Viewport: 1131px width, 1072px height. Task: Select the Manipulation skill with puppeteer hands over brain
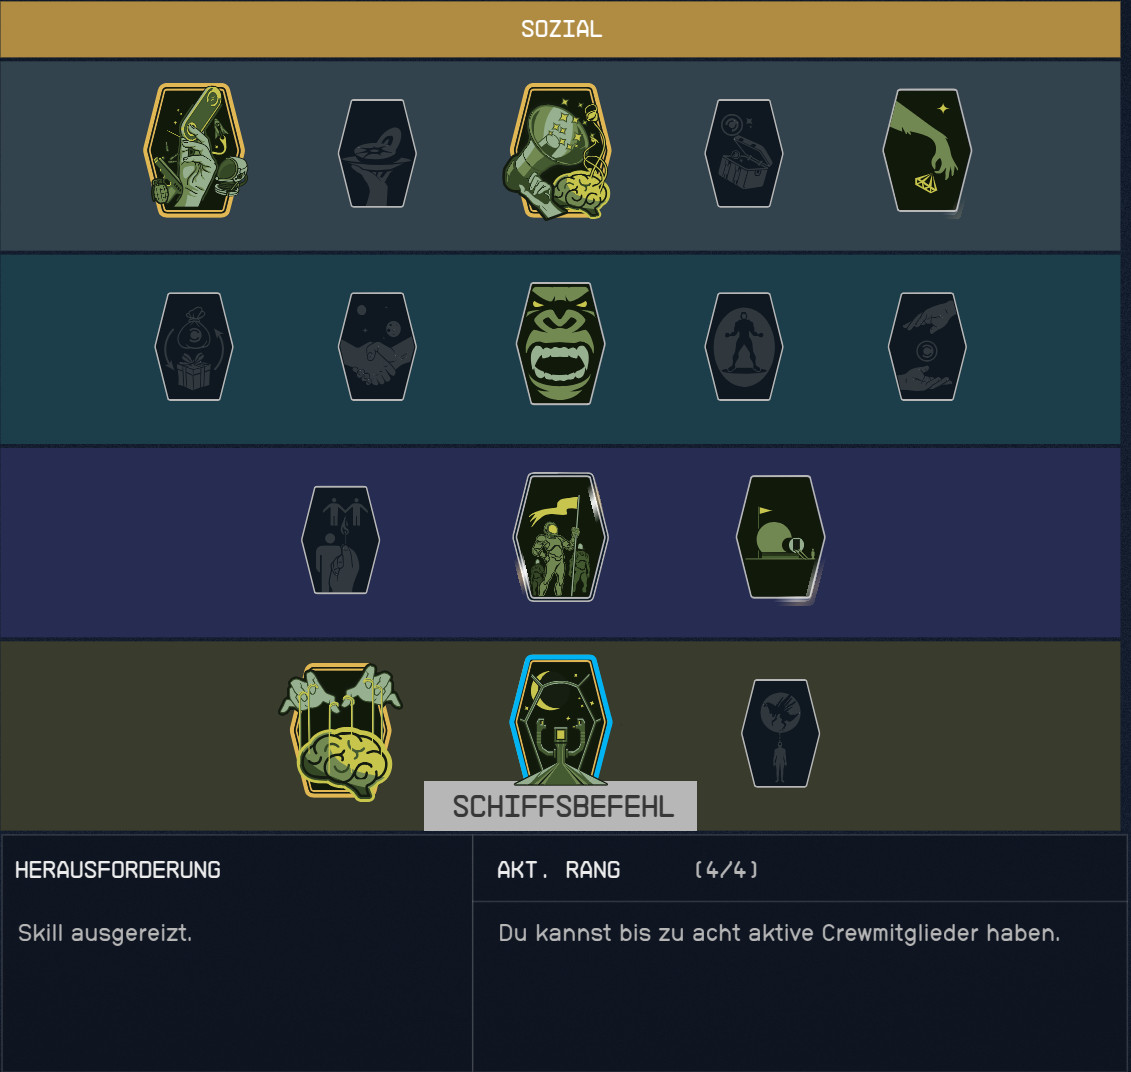[340, 731]
